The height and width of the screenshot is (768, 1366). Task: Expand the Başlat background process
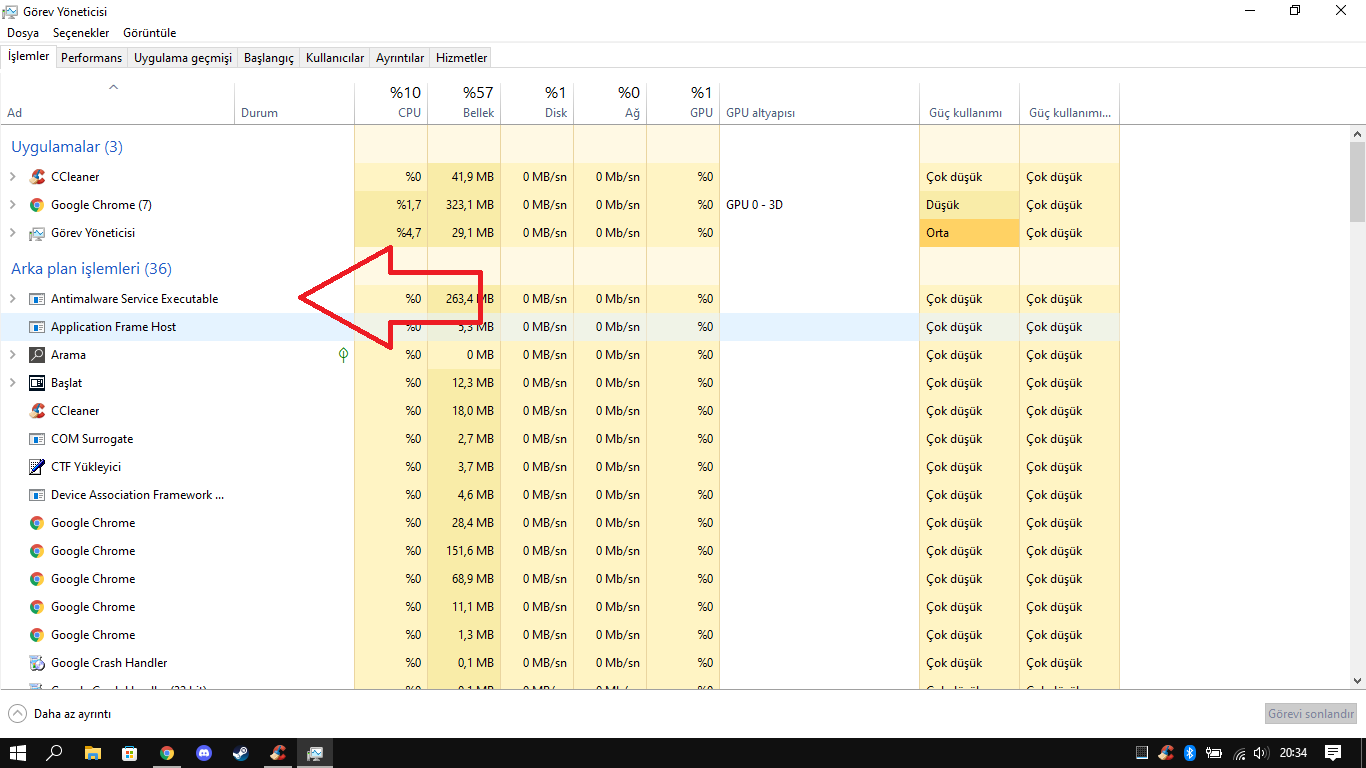tap(12, 383)
